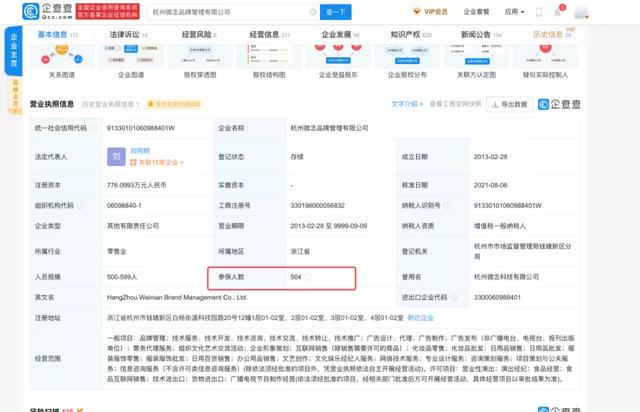Click info icon beside 进出口企业代码
The height and width of the screenshot is (412, 640).
[x=454, y=297]
